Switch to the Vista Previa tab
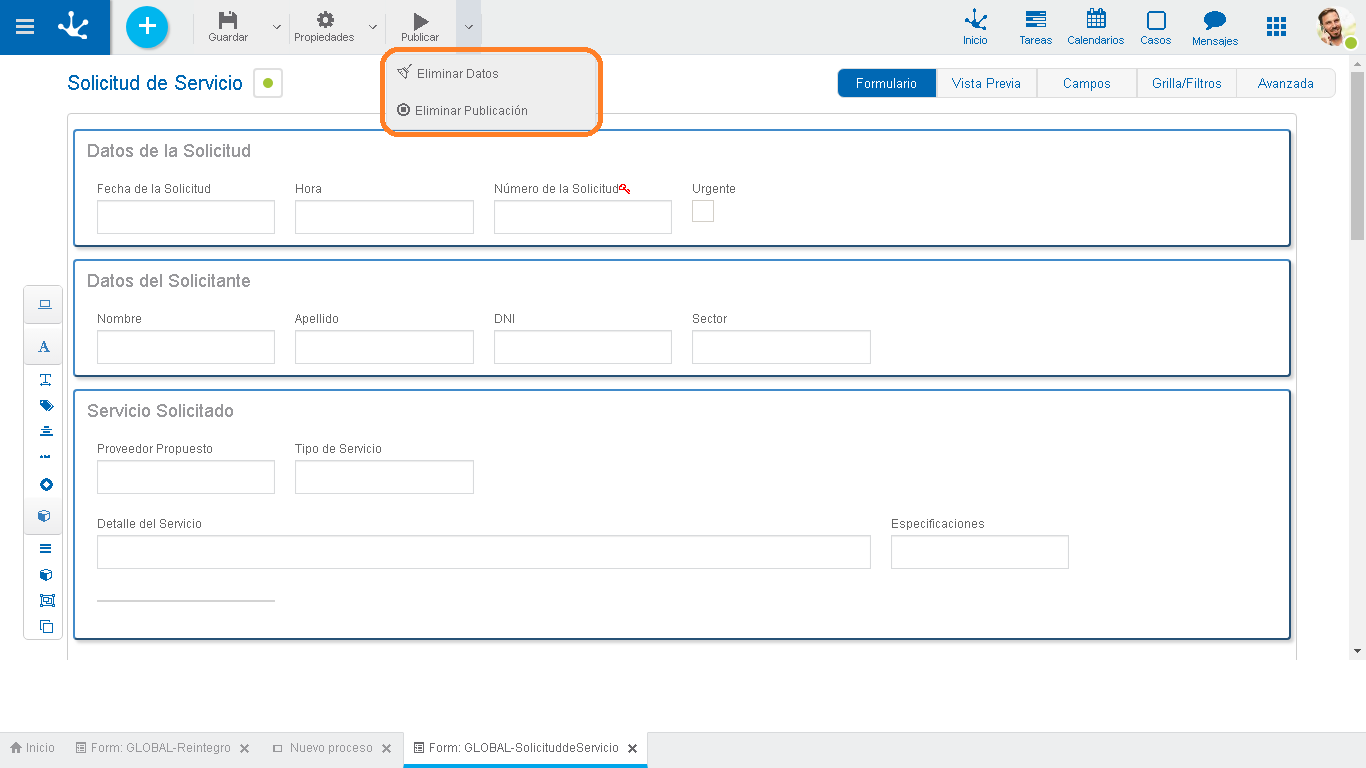Viewport: 1366px width, 768px height. [x=986, y=83]
